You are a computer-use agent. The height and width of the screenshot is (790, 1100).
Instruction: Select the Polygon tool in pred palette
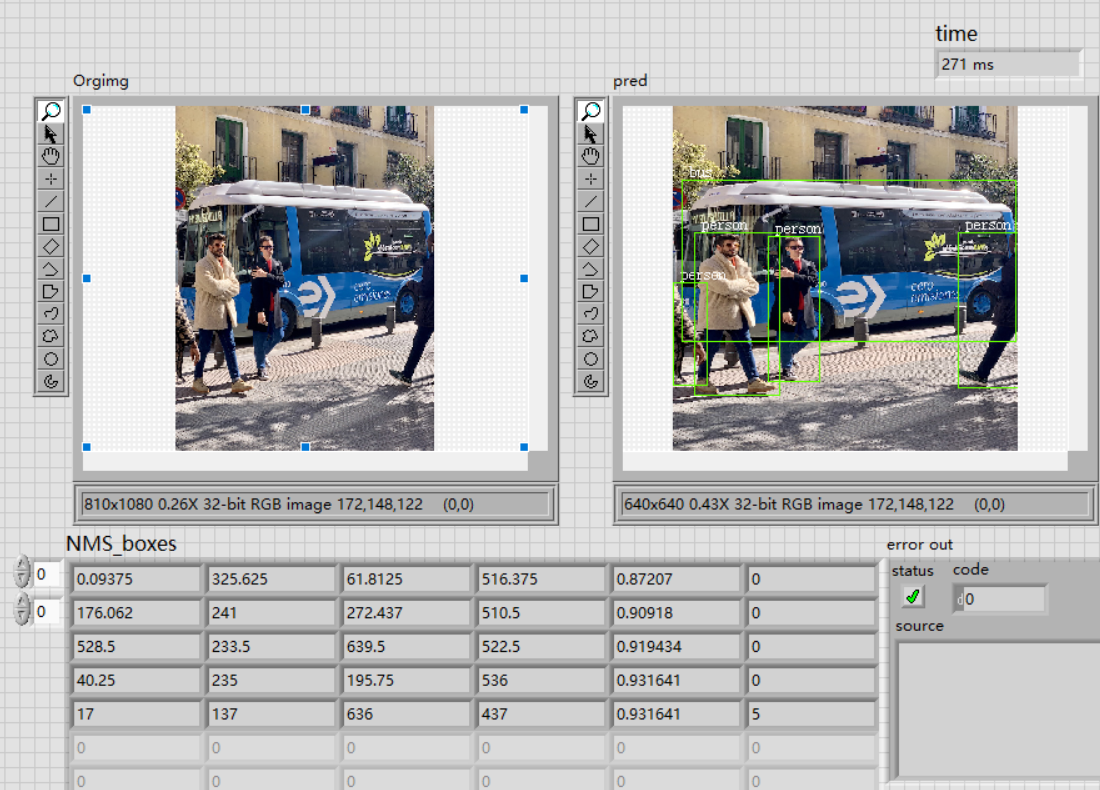click(x=591, y=291)
